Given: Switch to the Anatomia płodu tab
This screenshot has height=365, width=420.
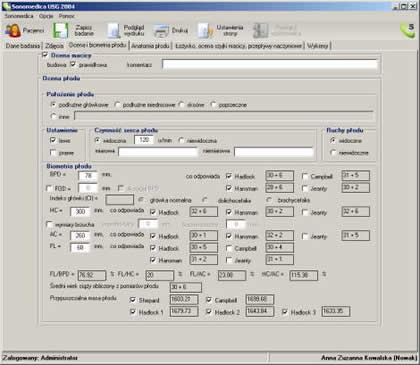Looking at the screenshot, I should tap(150, 46).
